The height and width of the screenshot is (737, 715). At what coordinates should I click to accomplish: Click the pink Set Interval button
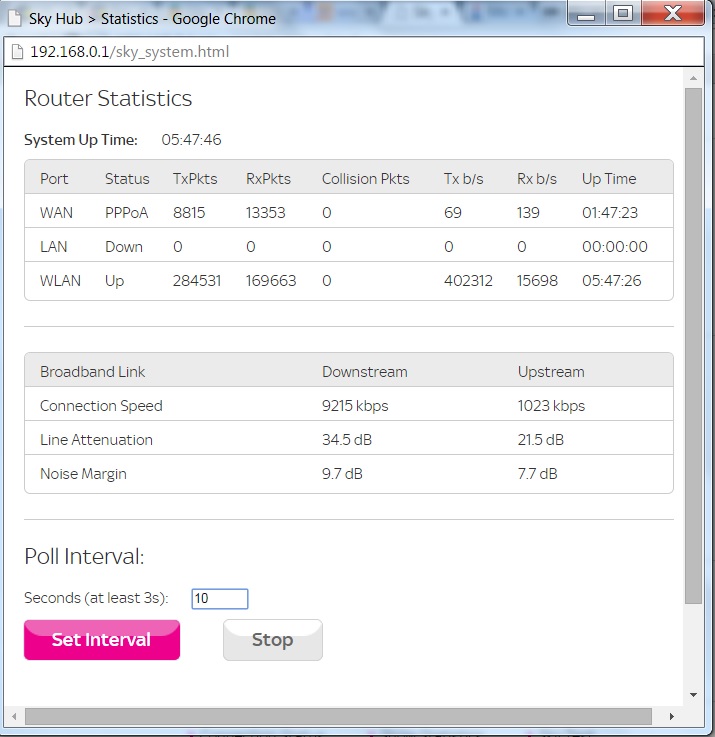pos(101,640)
